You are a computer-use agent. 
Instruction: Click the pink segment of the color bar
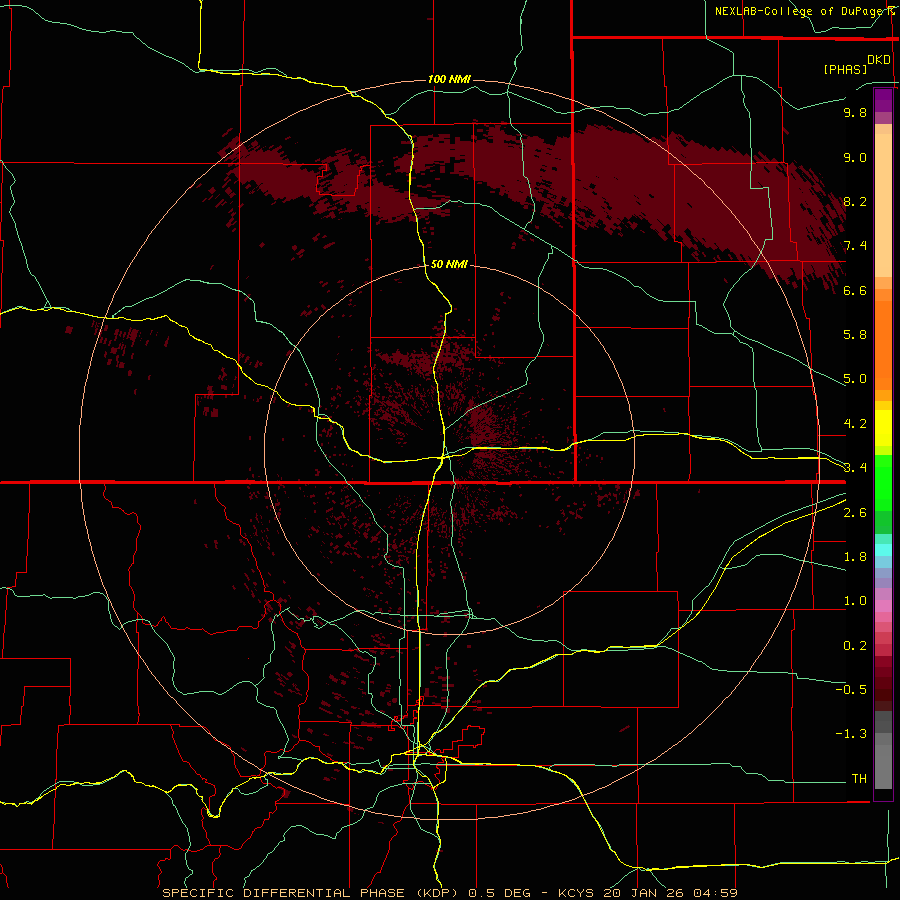(x=883, y=606)
